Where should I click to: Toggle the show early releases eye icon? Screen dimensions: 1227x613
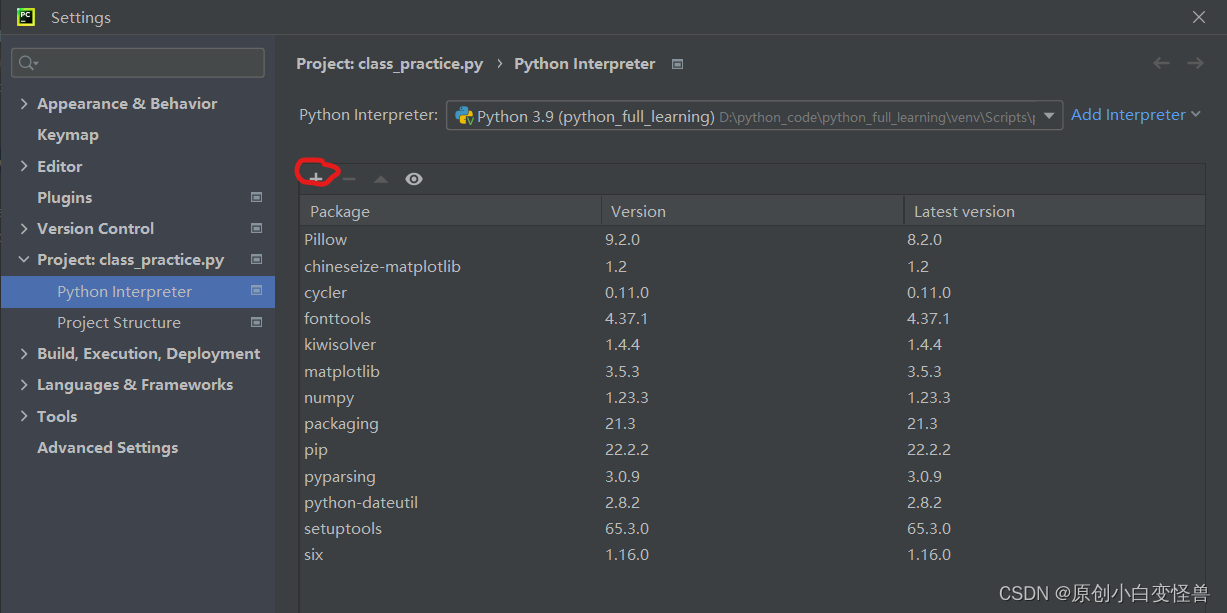414,179
